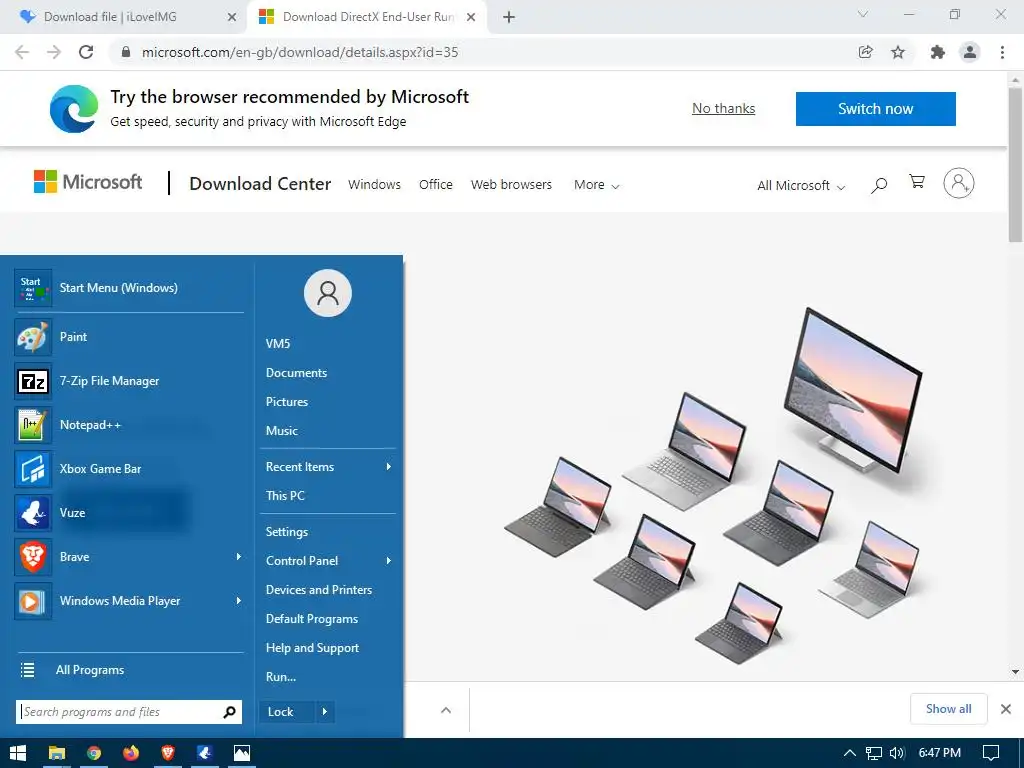Share this page via share icon

pos(865,52)
